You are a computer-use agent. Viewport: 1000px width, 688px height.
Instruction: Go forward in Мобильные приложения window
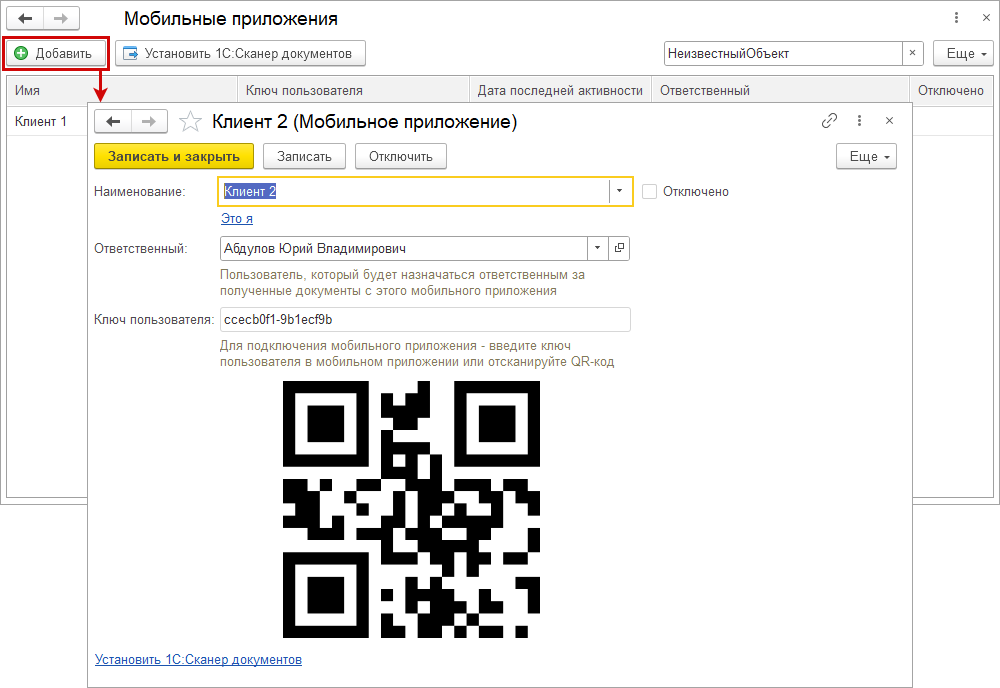pos(61,18)
